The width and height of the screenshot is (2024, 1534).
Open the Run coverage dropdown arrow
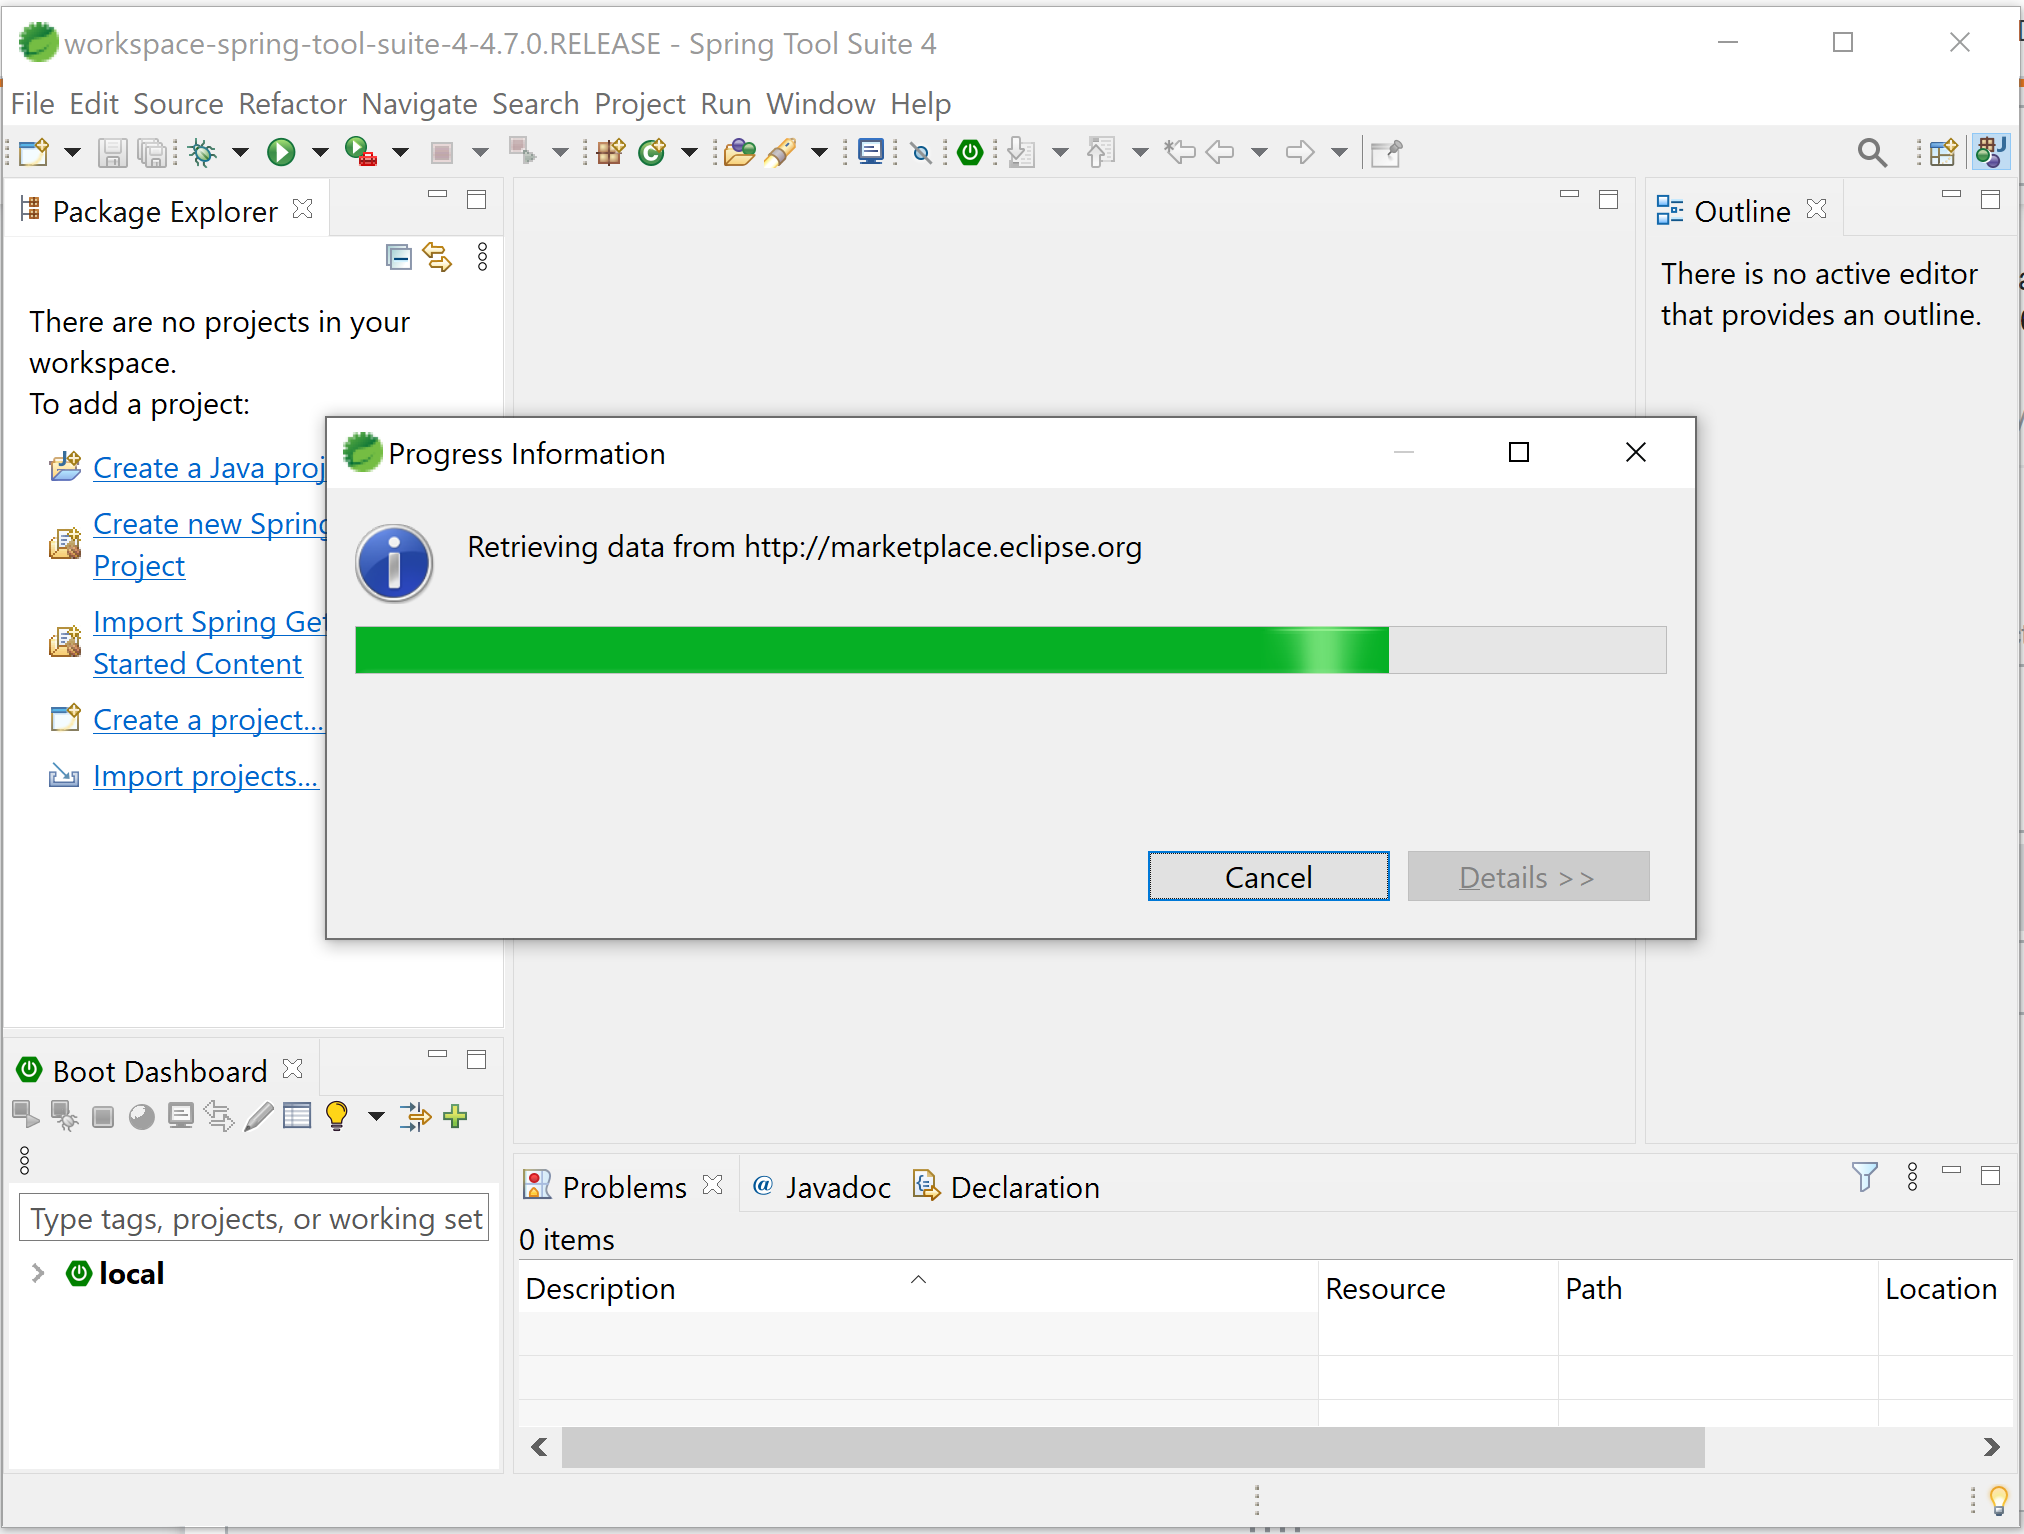tap(400, 152)
